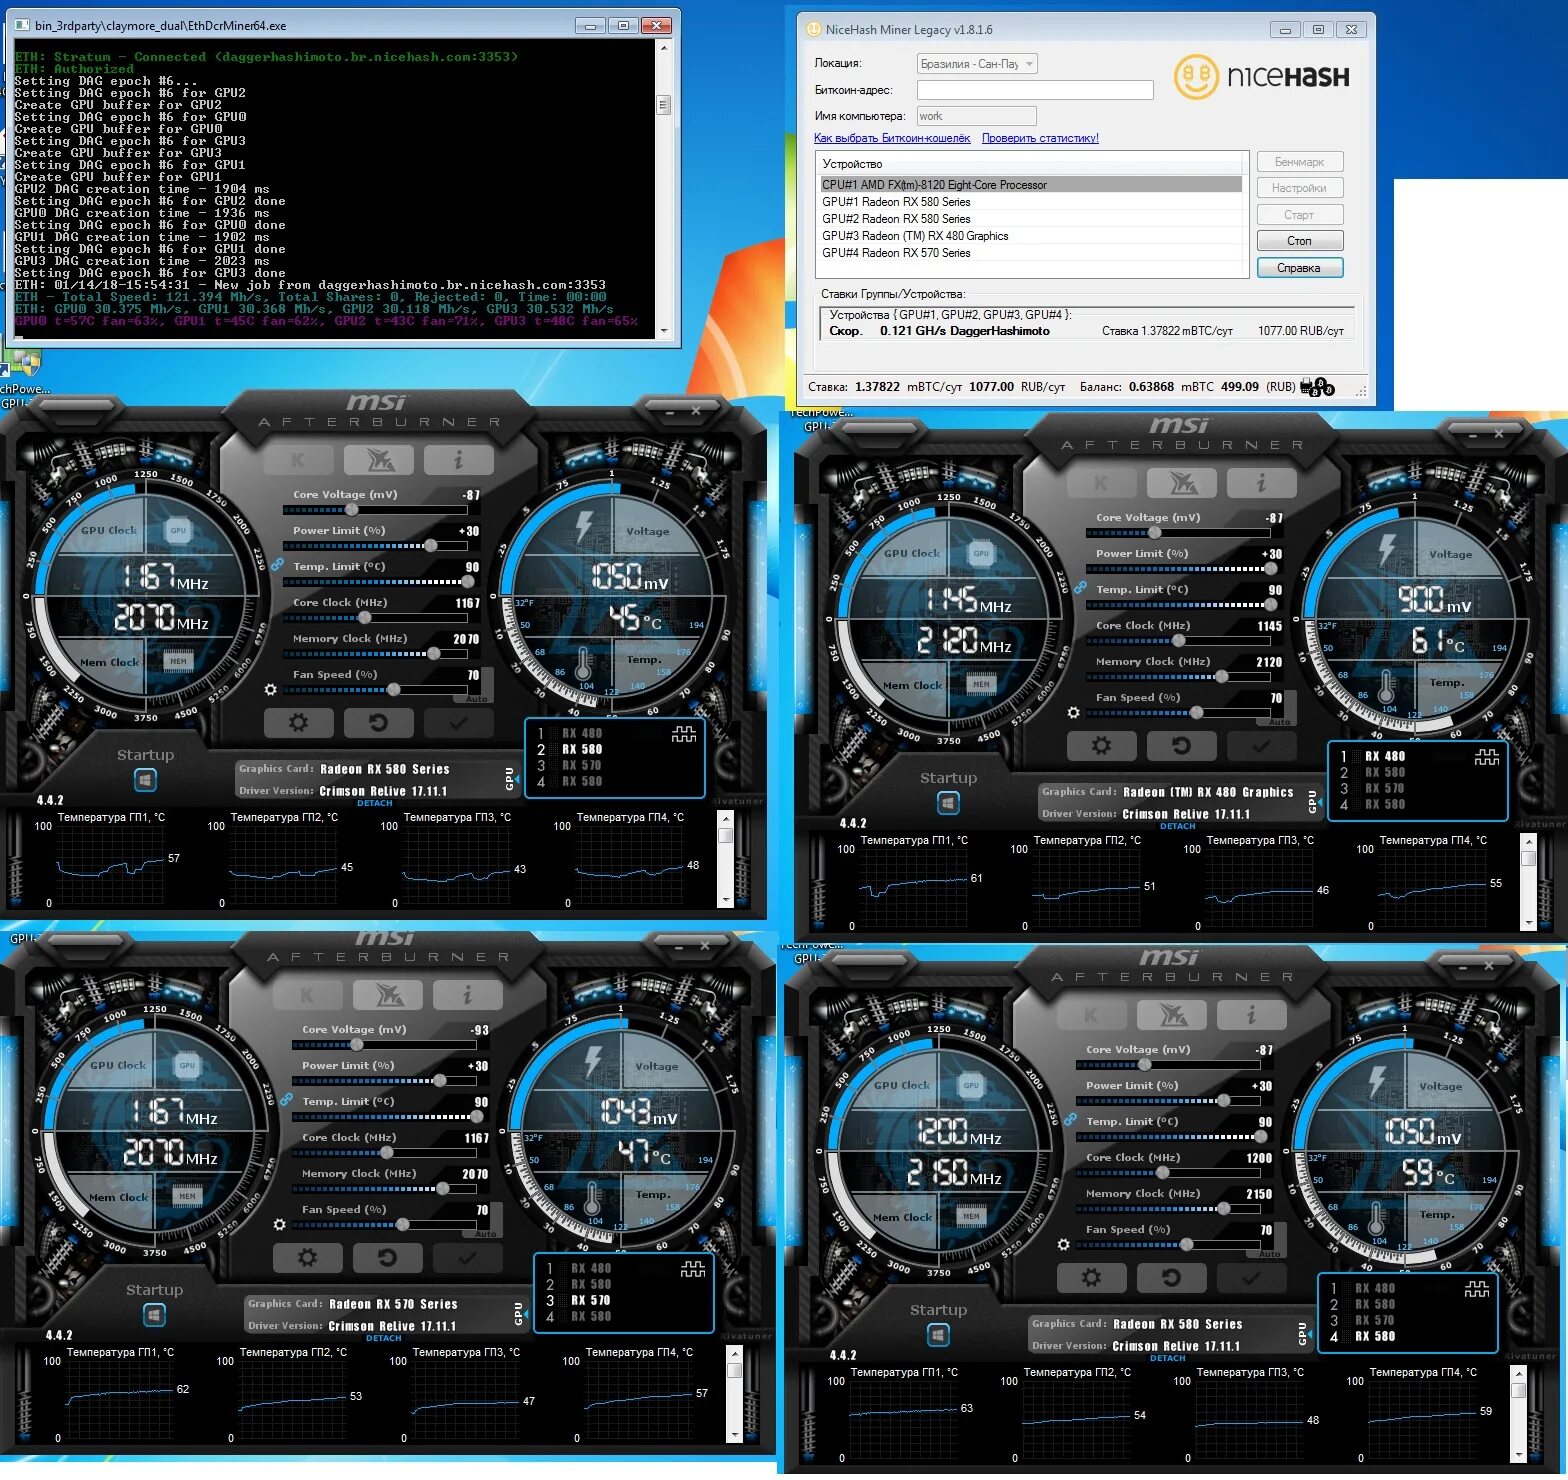Open settings gear in RX 570 Afterburner window
The height and width of the screenshot is (1480, 1568).
coord(307,1257)
